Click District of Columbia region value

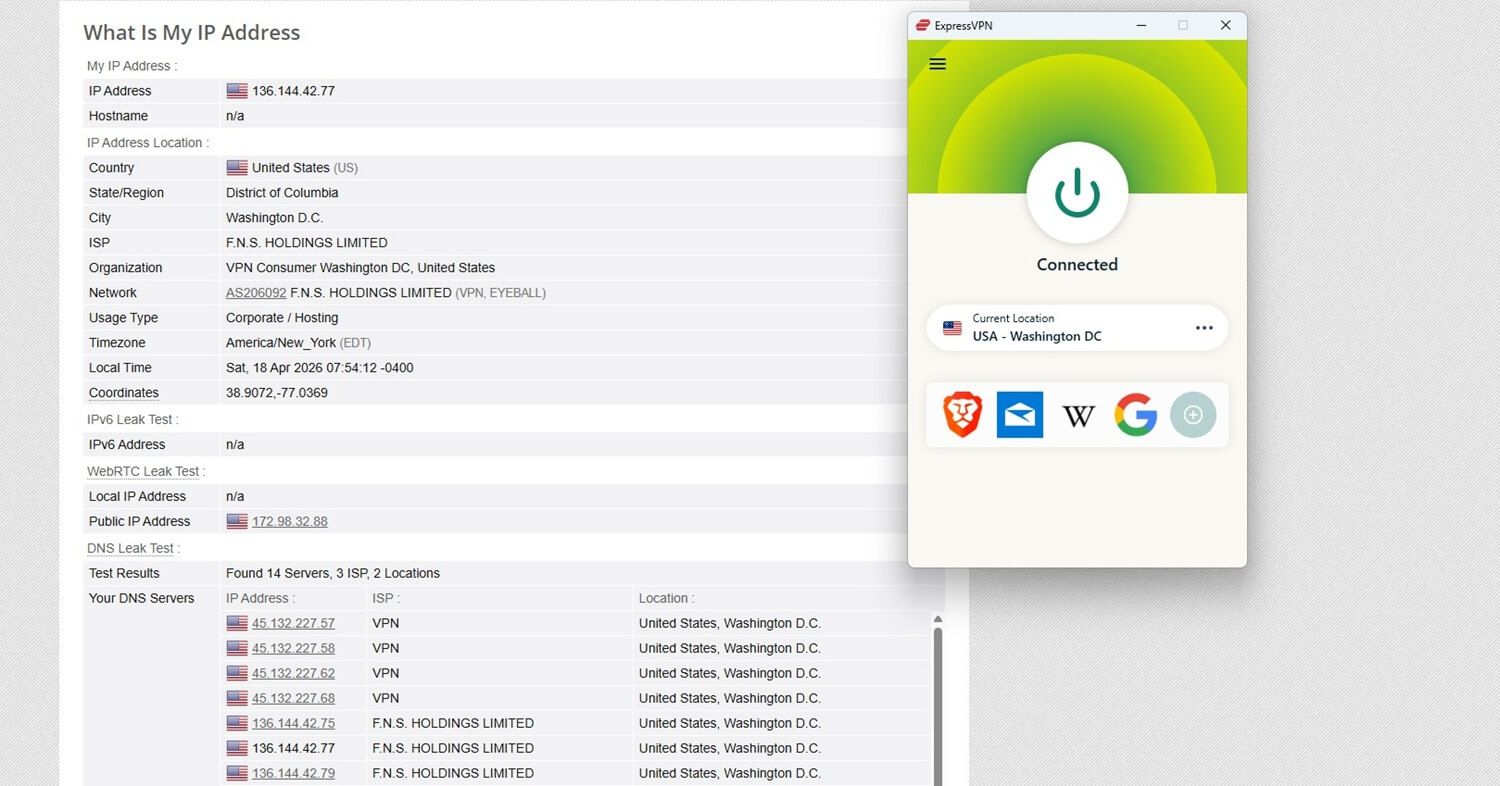pyautogui.click(x=282, y=193)
